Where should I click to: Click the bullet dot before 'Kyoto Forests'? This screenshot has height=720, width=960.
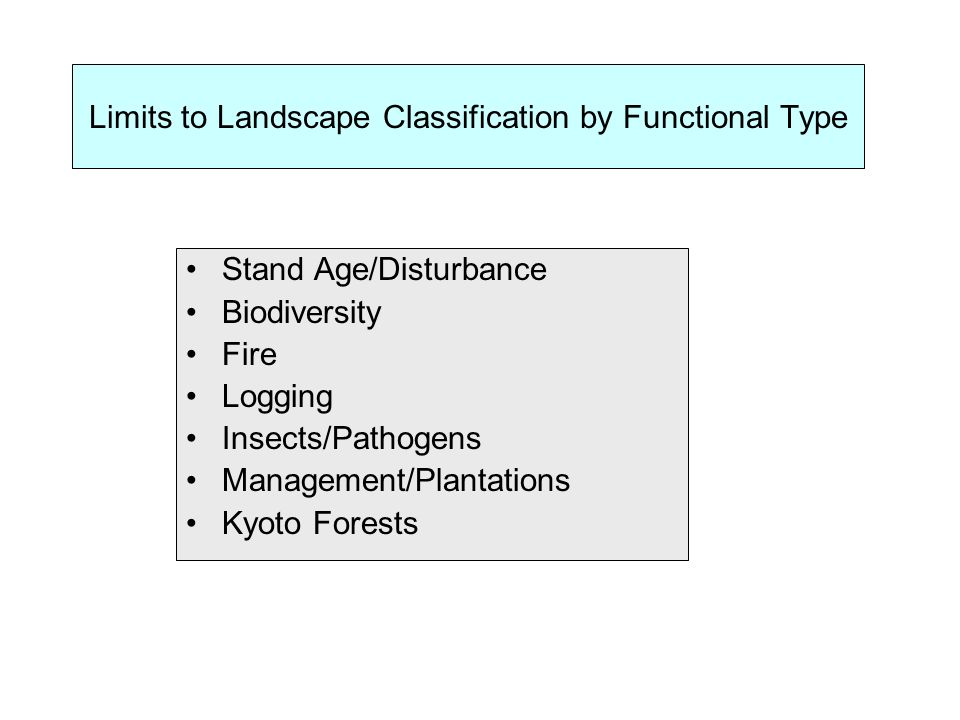tap(192, 523)
